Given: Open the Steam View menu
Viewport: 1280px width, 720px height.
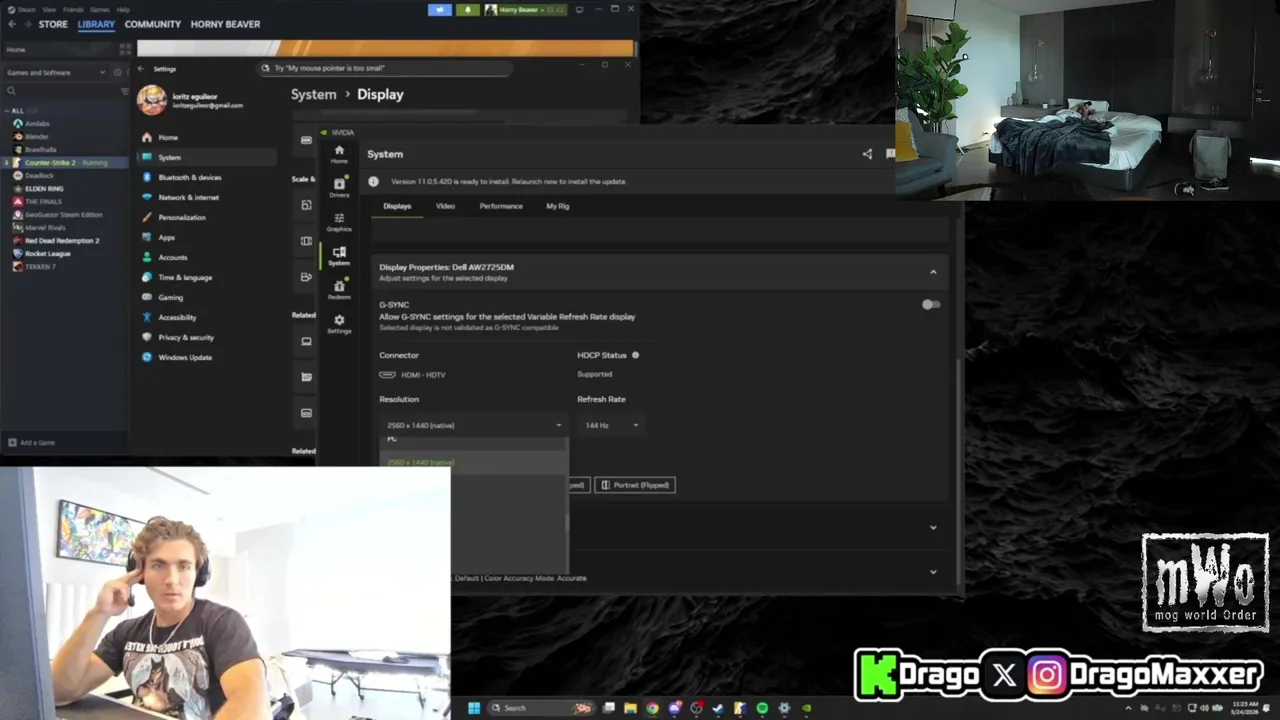Looking at the screenshot, I should click(x=49, y=9).
